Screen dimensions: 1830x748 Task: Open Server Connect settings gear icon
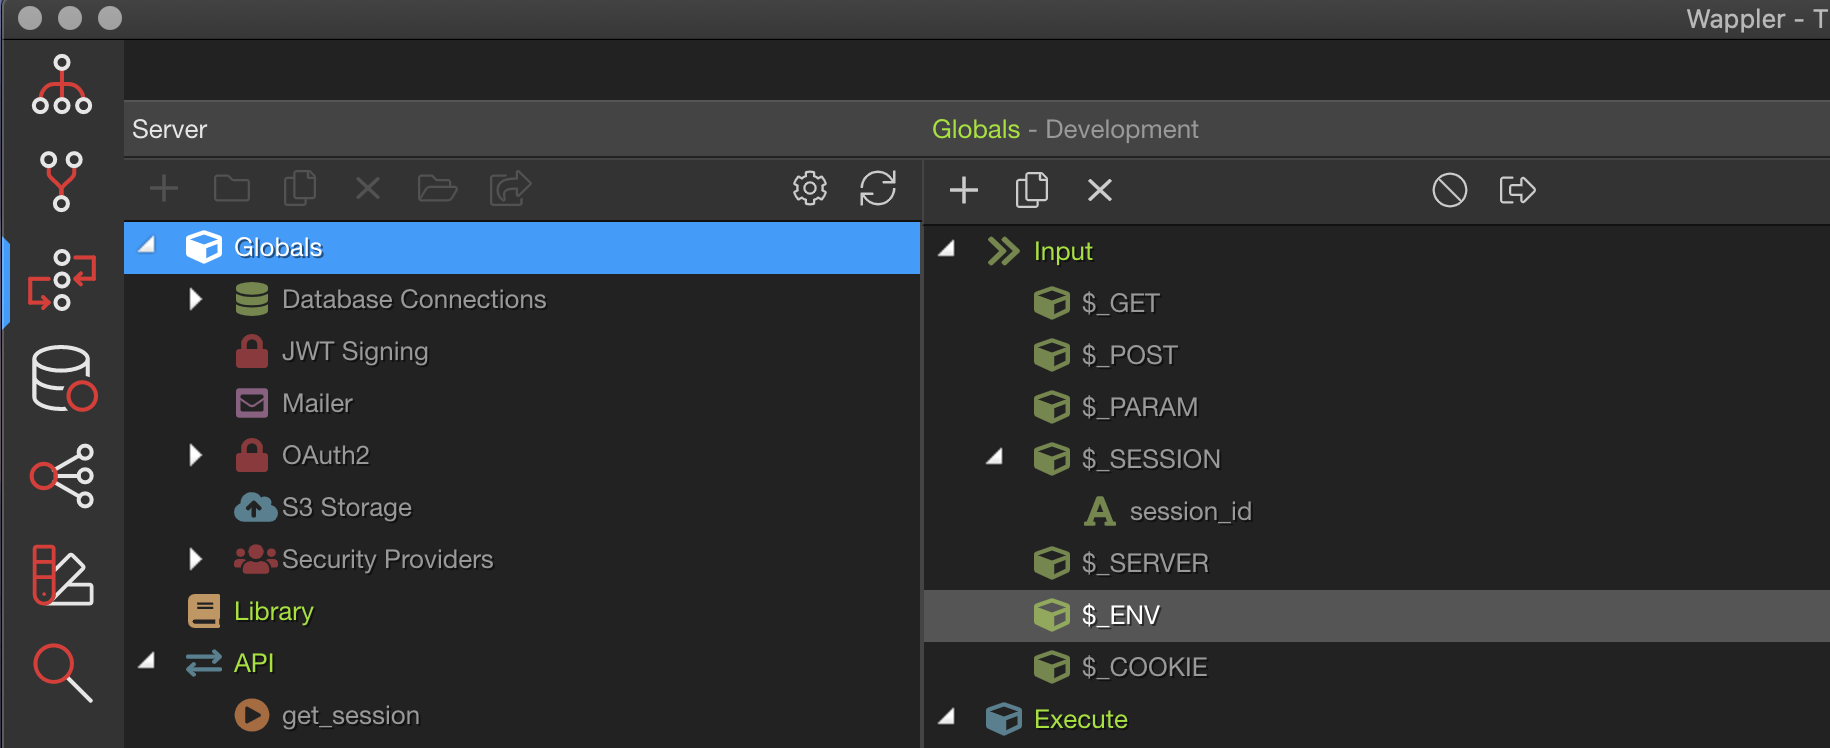(810, 188)
